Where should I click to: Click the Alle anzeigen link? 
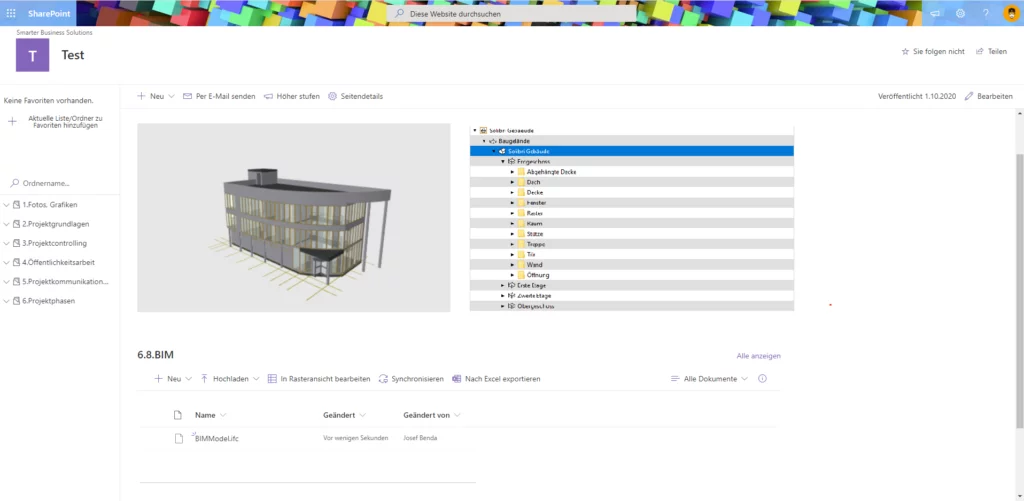758,356
